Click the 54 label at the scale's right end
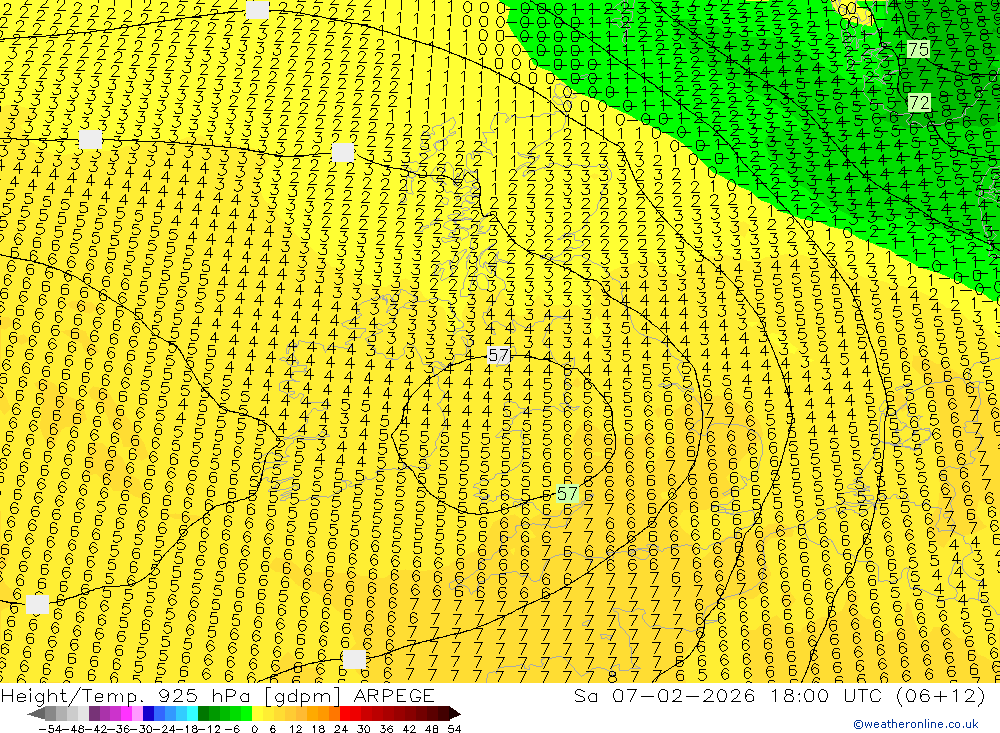This screenshot has height=733, width=1000. coord(454,729)
